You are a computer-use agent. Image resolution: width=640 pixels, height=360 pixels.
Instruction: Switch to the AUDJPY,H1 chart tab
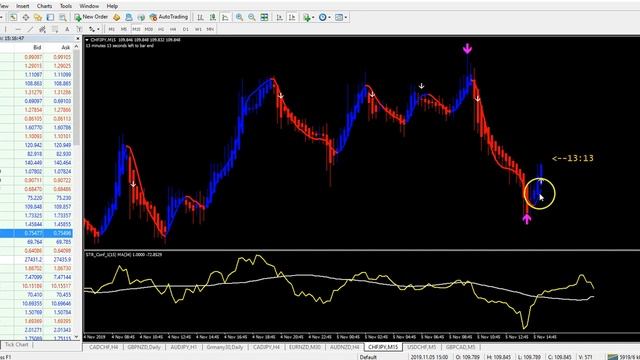[x=184, y=347]
